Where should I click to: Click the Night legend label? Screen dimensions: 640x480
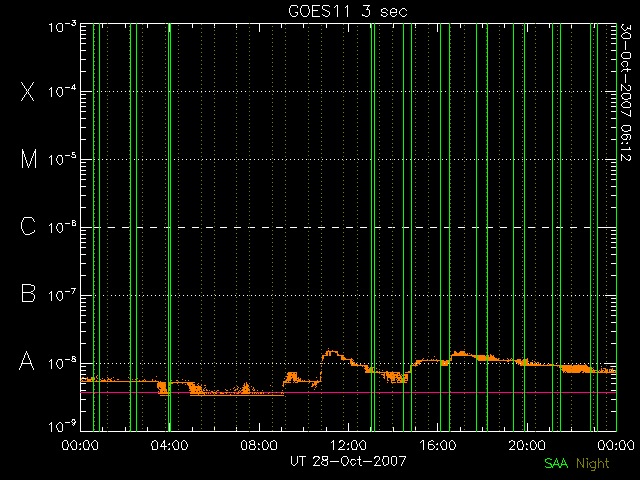pyautogui.click(x=593, y=464)
